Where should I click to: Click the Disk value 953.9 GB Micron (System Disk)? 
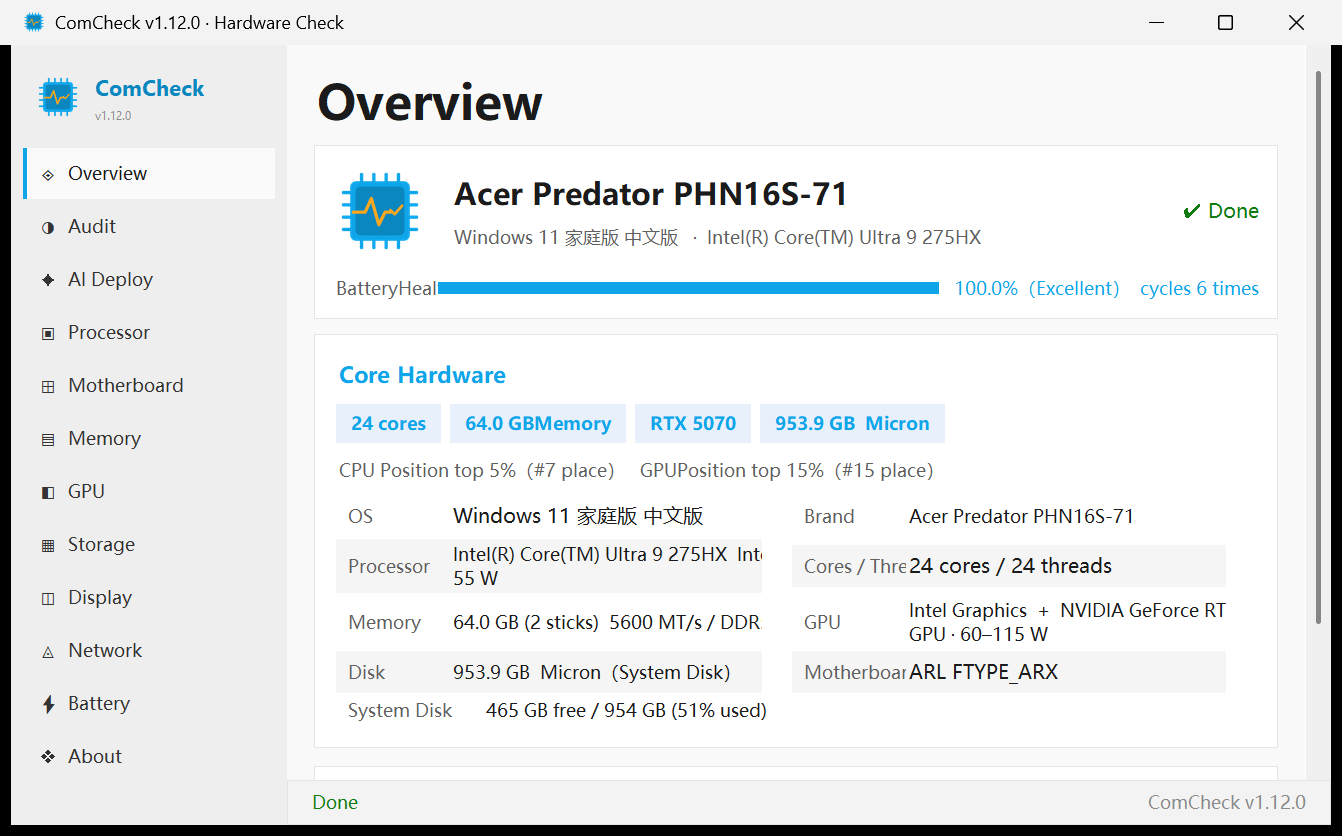591,672
